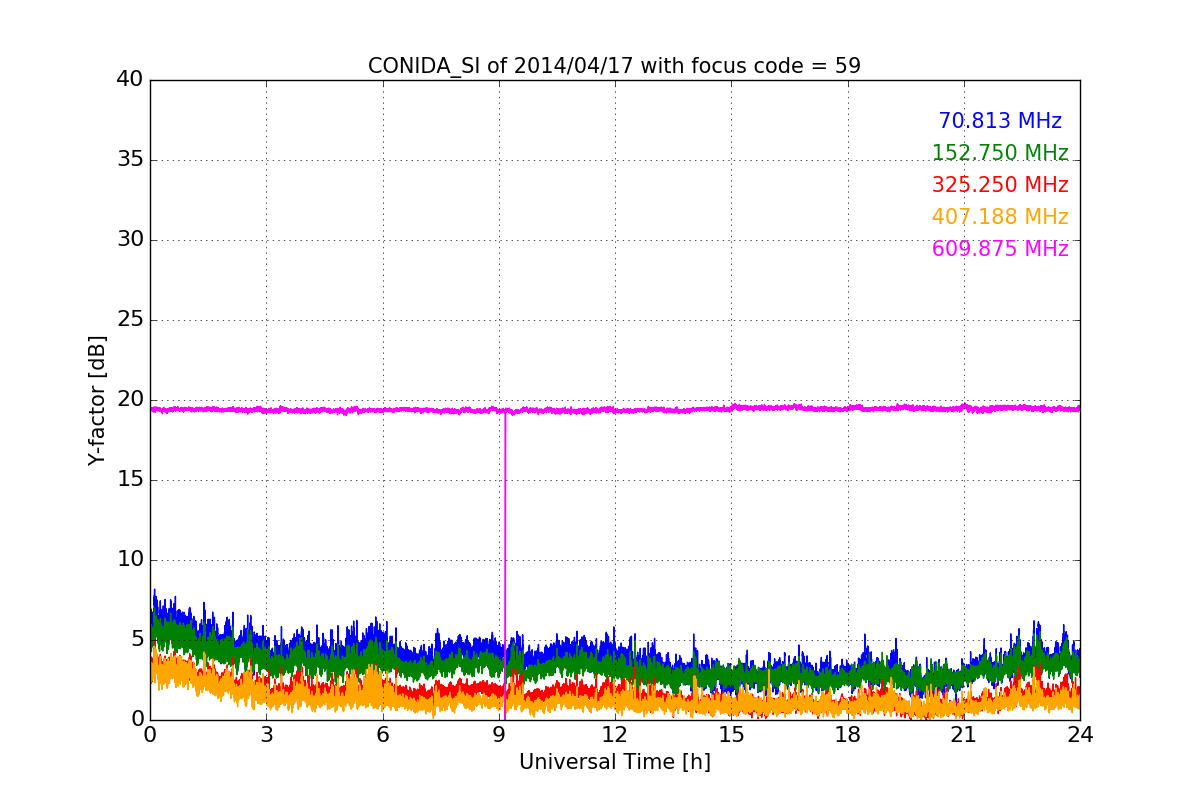Click the y-axis tick label 25

coord(130,319)
